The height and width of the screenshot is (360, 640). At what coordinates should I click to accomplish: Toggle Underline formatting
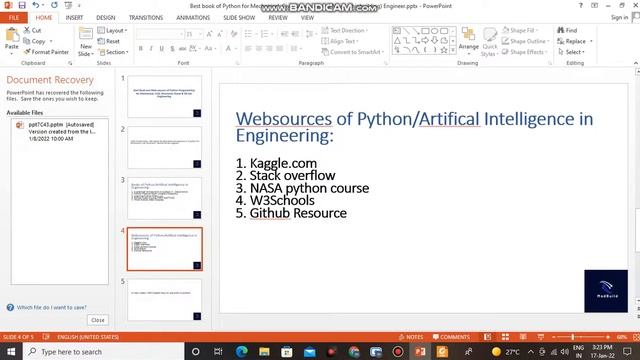(162, 49)
